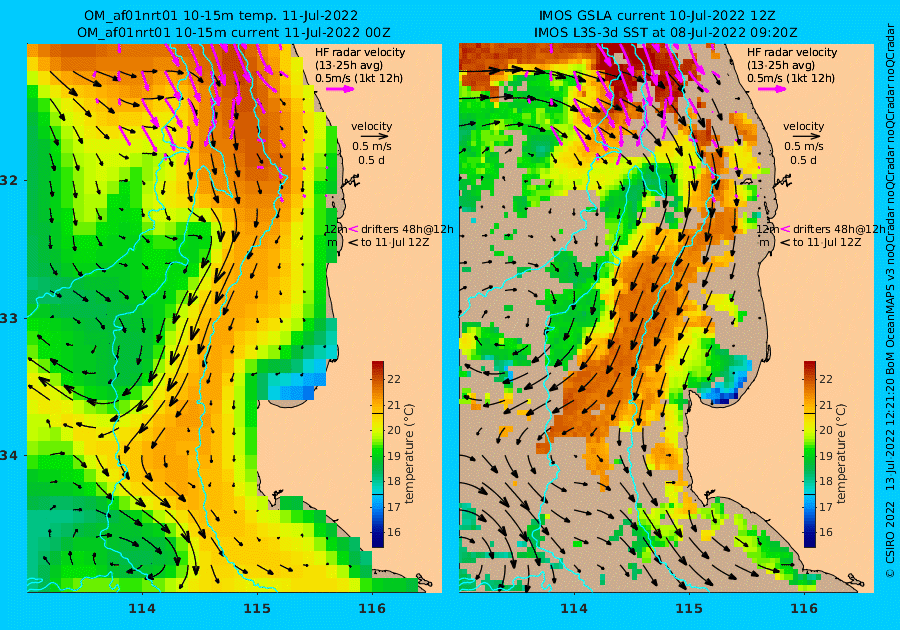Click Rottnest Island outline in left map
The width and height of the screenshot is (900, 630).
351,183
